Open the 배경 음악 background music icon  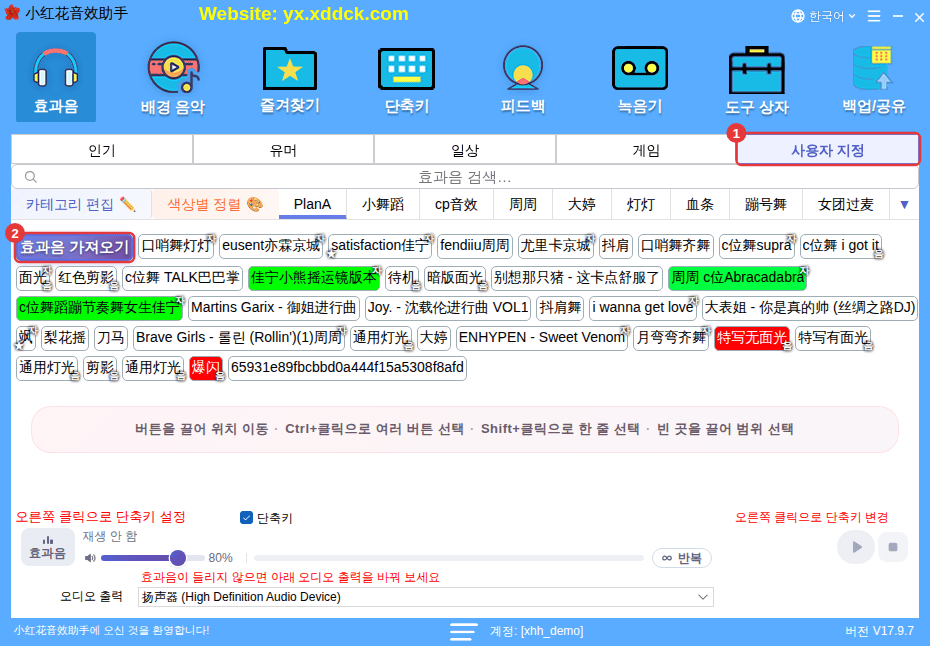pos(173,77)
